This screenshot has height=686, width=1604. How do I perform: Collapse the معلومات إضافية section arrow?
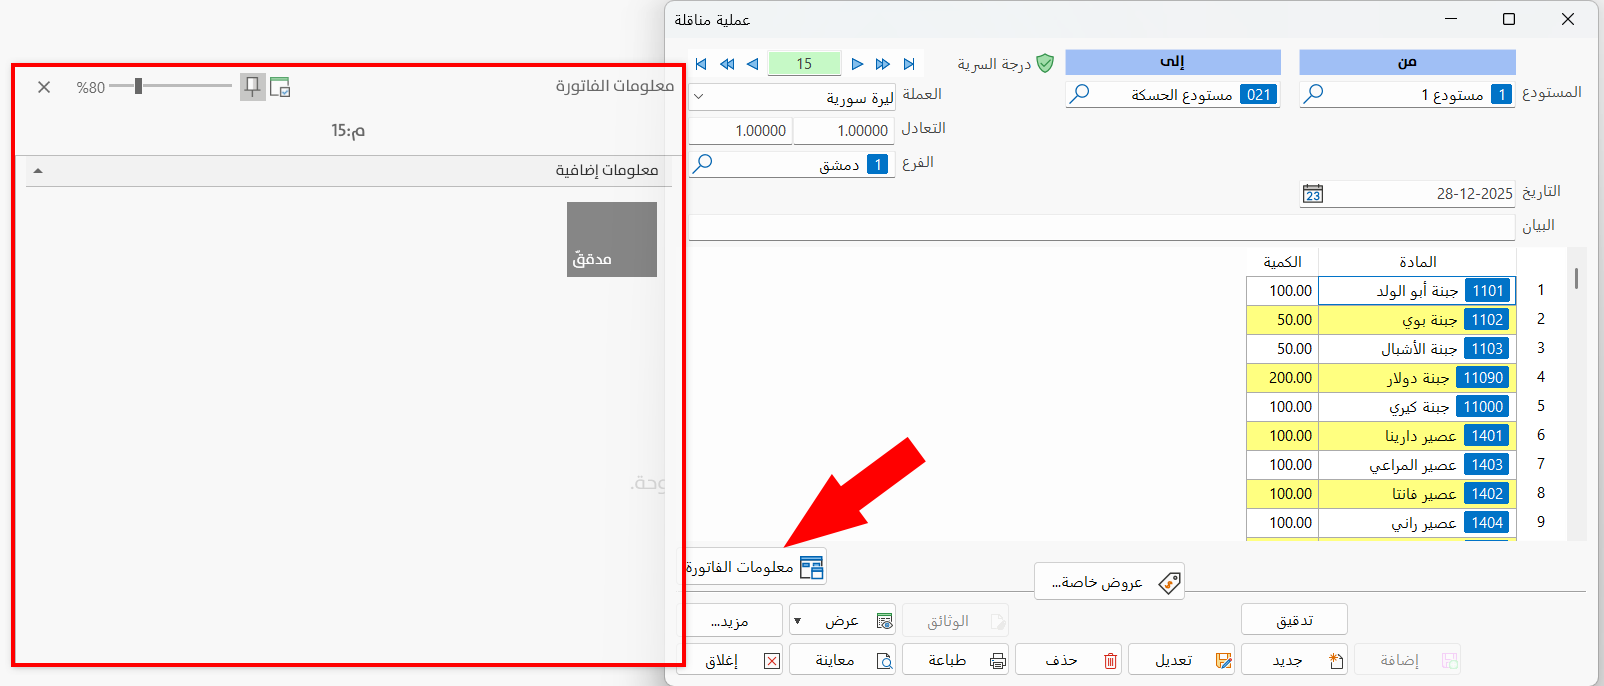click(38, 171)
